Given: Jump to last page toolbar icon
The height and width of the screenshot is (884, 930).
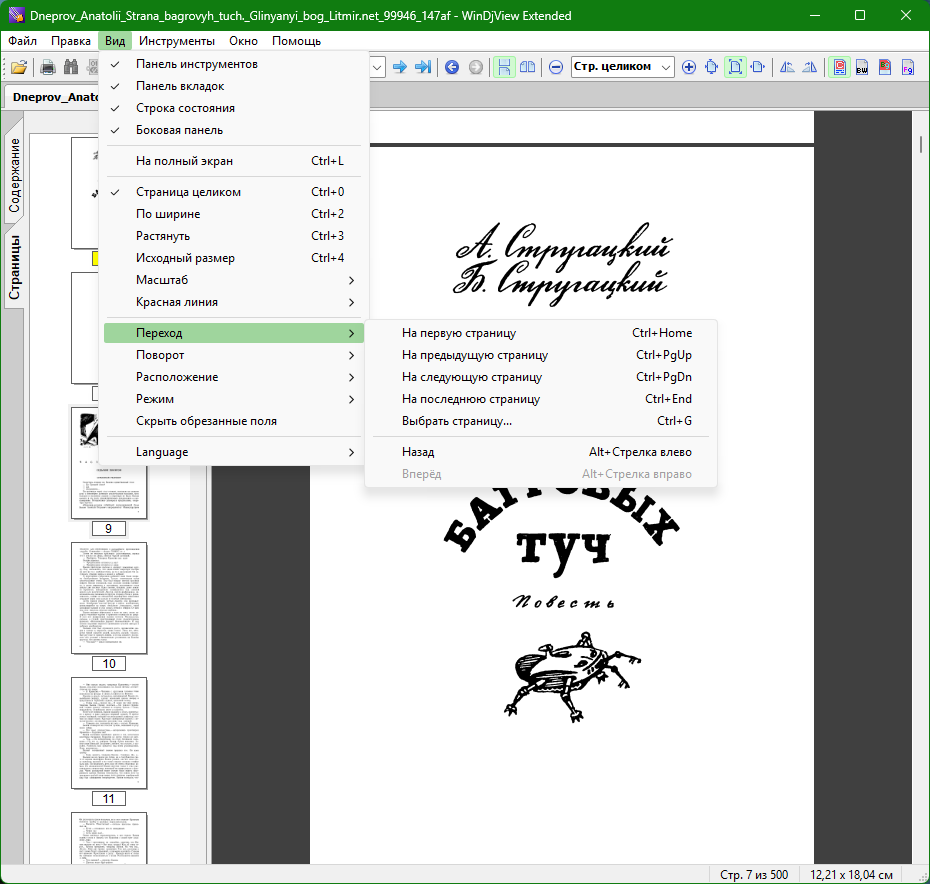Looking at the screenshot, I should (x=423, y=67).
